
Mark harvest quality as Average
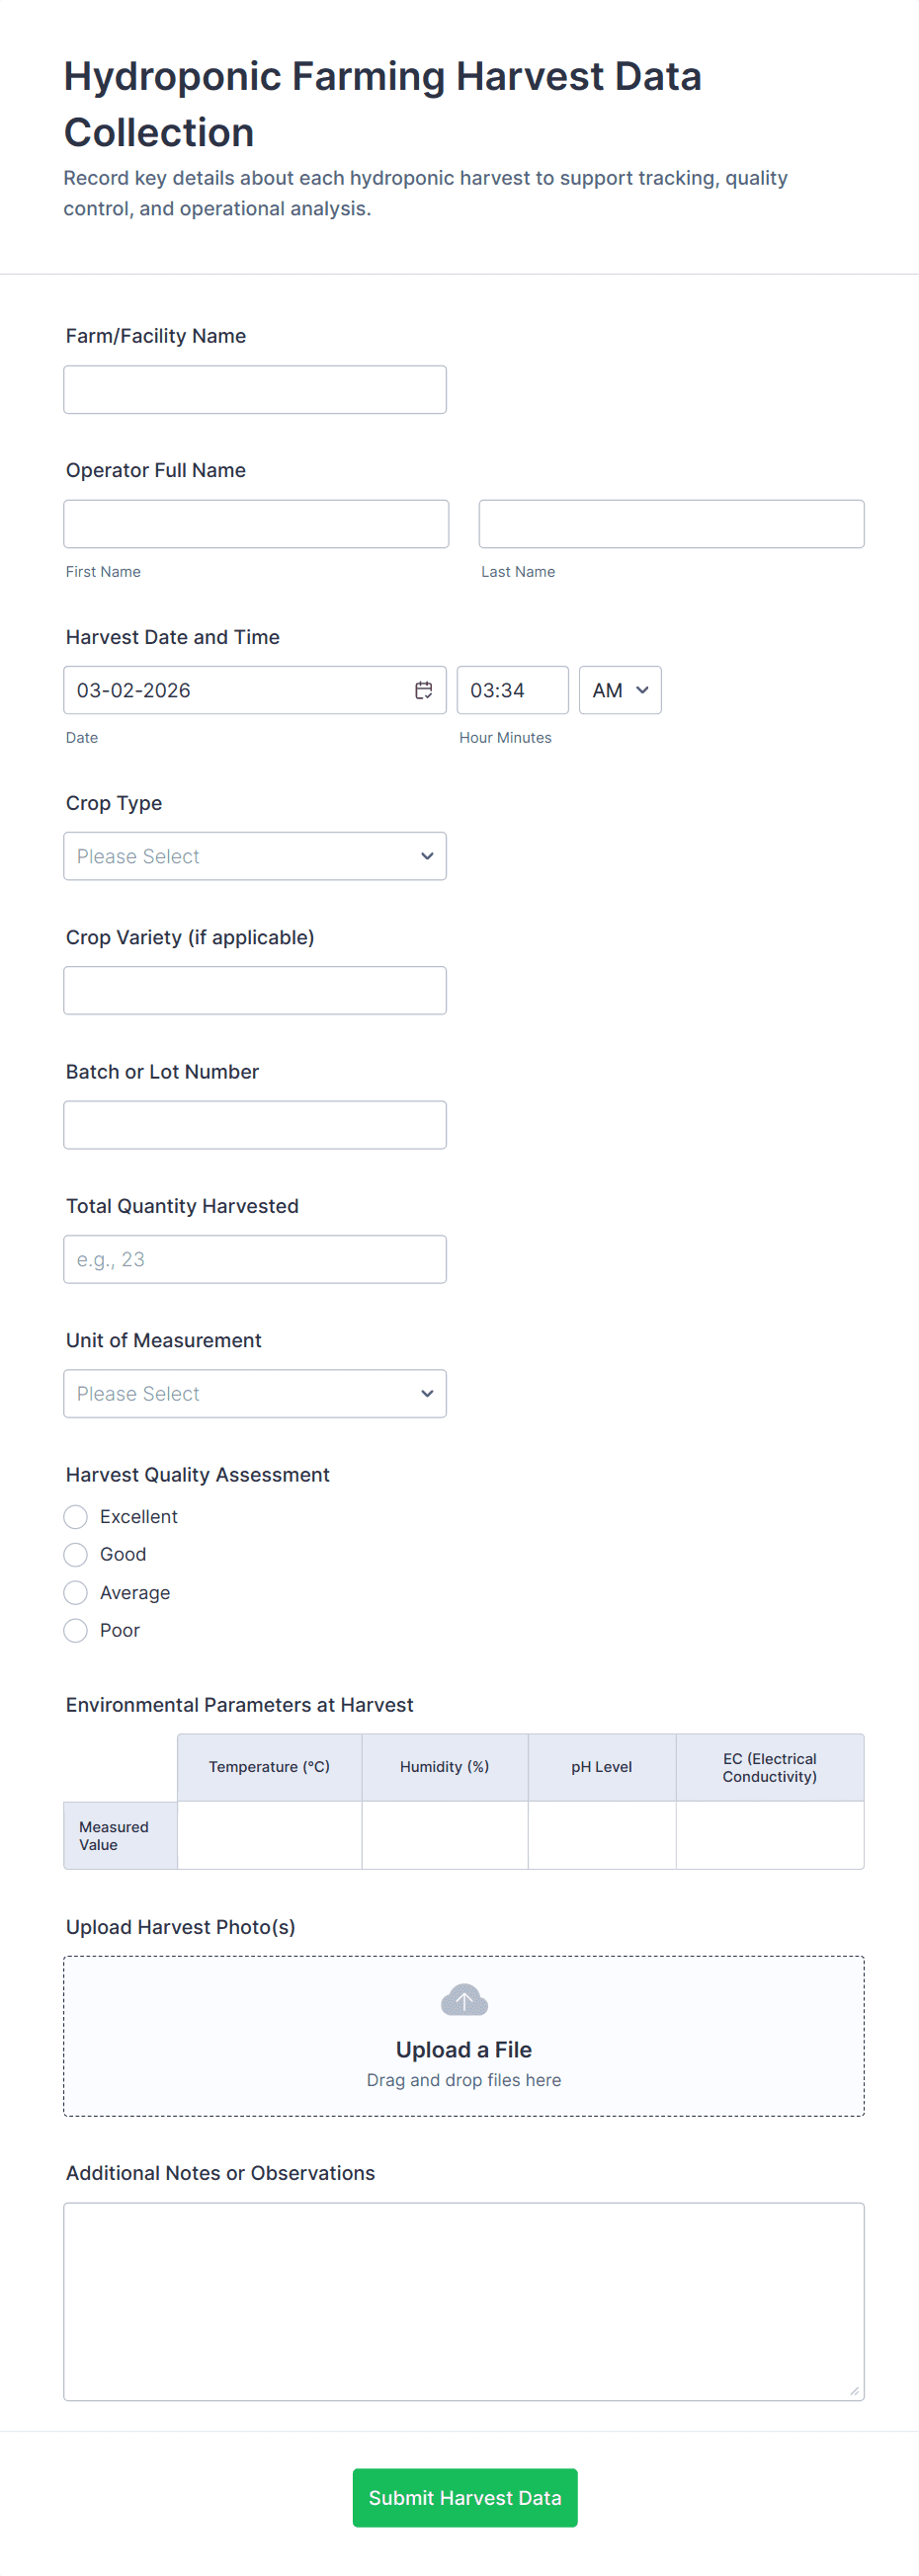tap(76, 1593)
